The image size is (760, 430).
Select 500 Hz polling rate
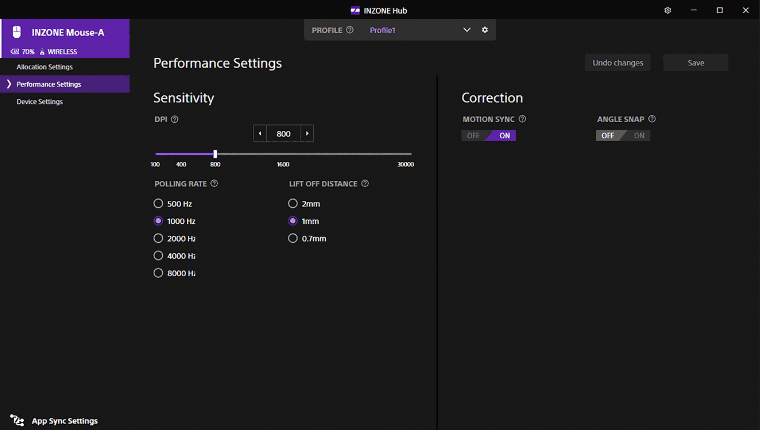[158, 203]
